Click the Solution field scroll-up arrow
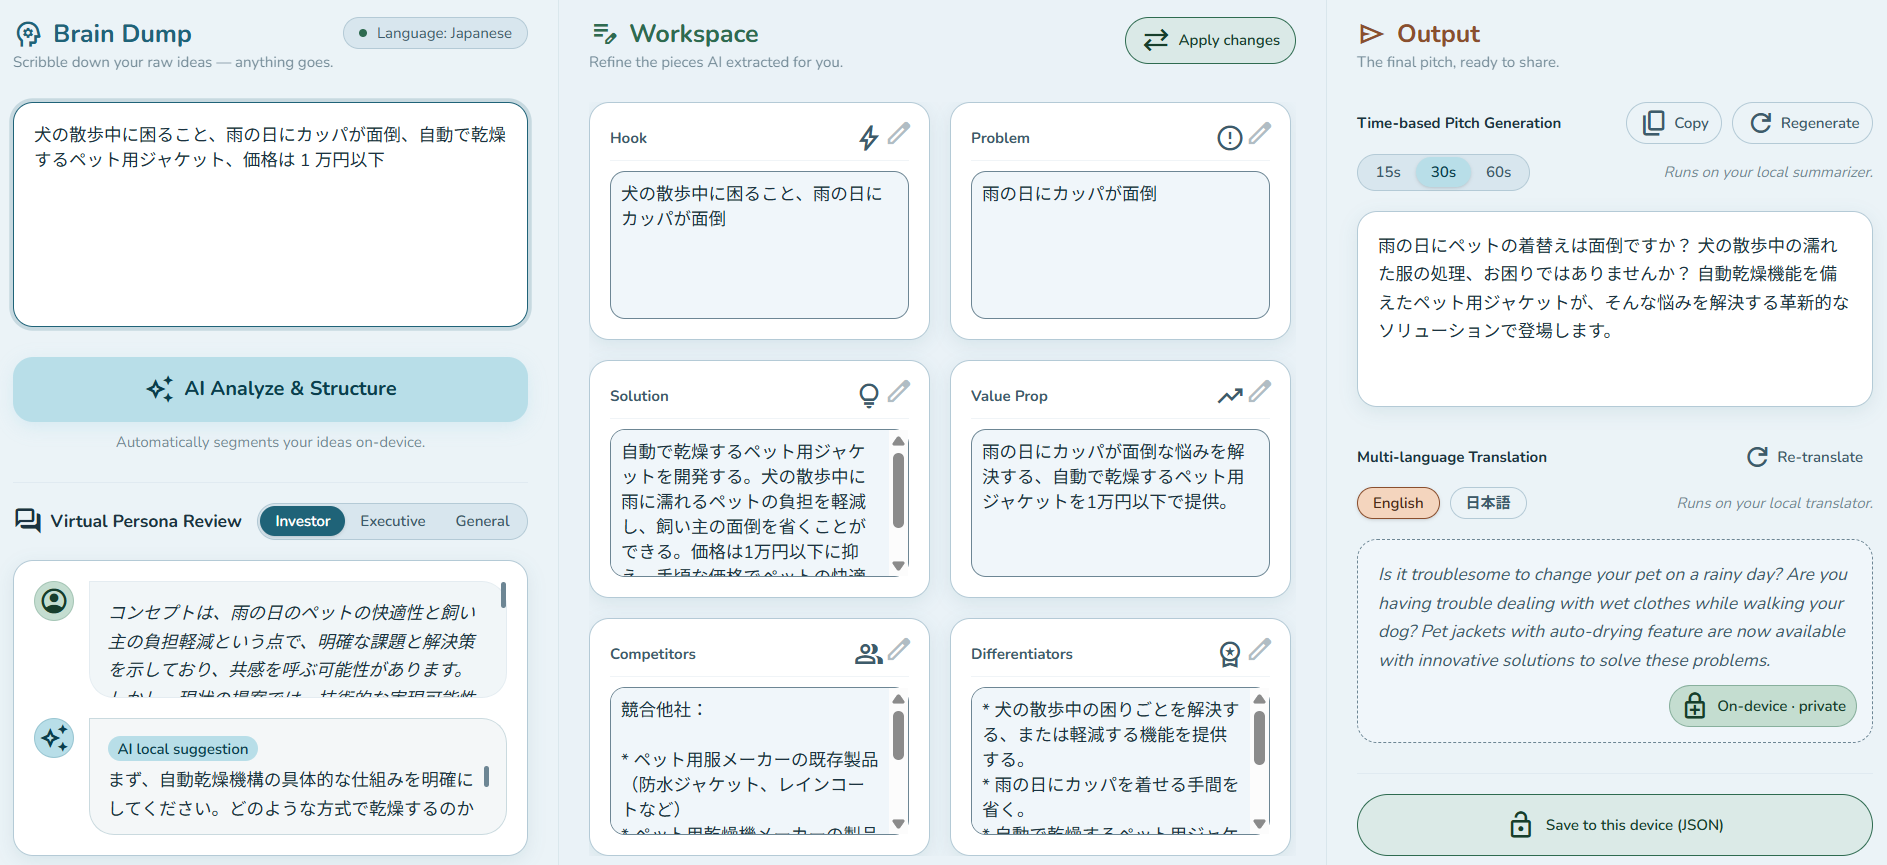Viewport: 1887px width, 865px height. point(898,441)
